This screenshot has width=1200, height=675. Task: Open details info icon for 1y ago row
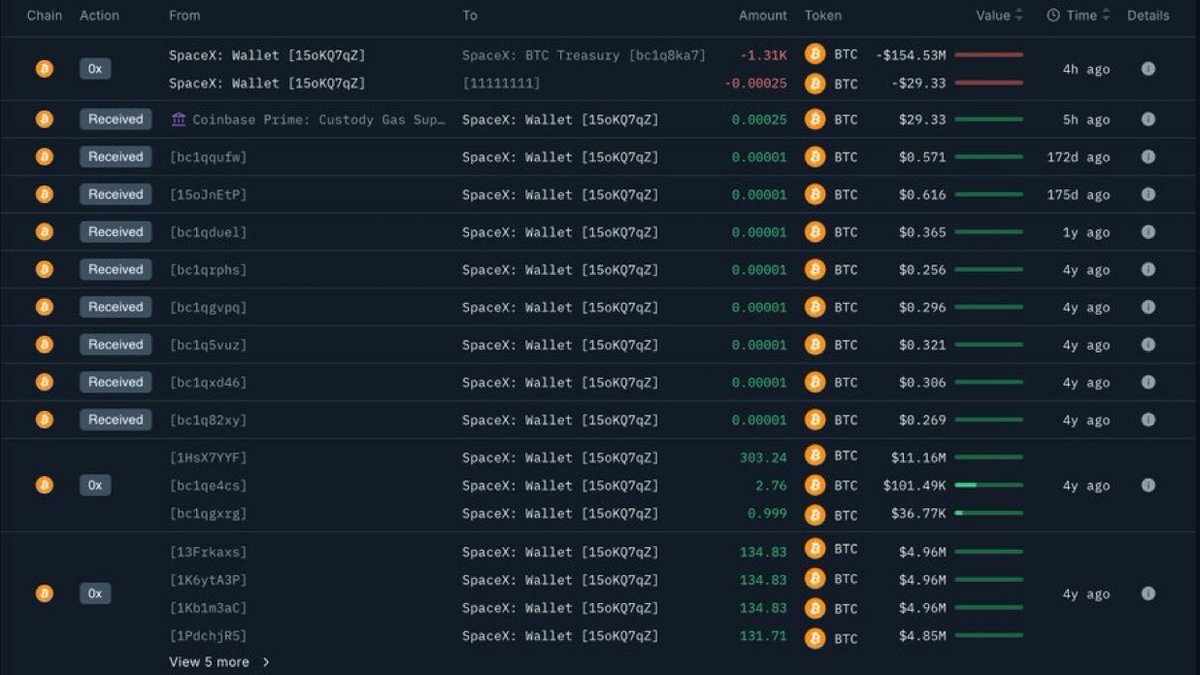point(1148,232)
